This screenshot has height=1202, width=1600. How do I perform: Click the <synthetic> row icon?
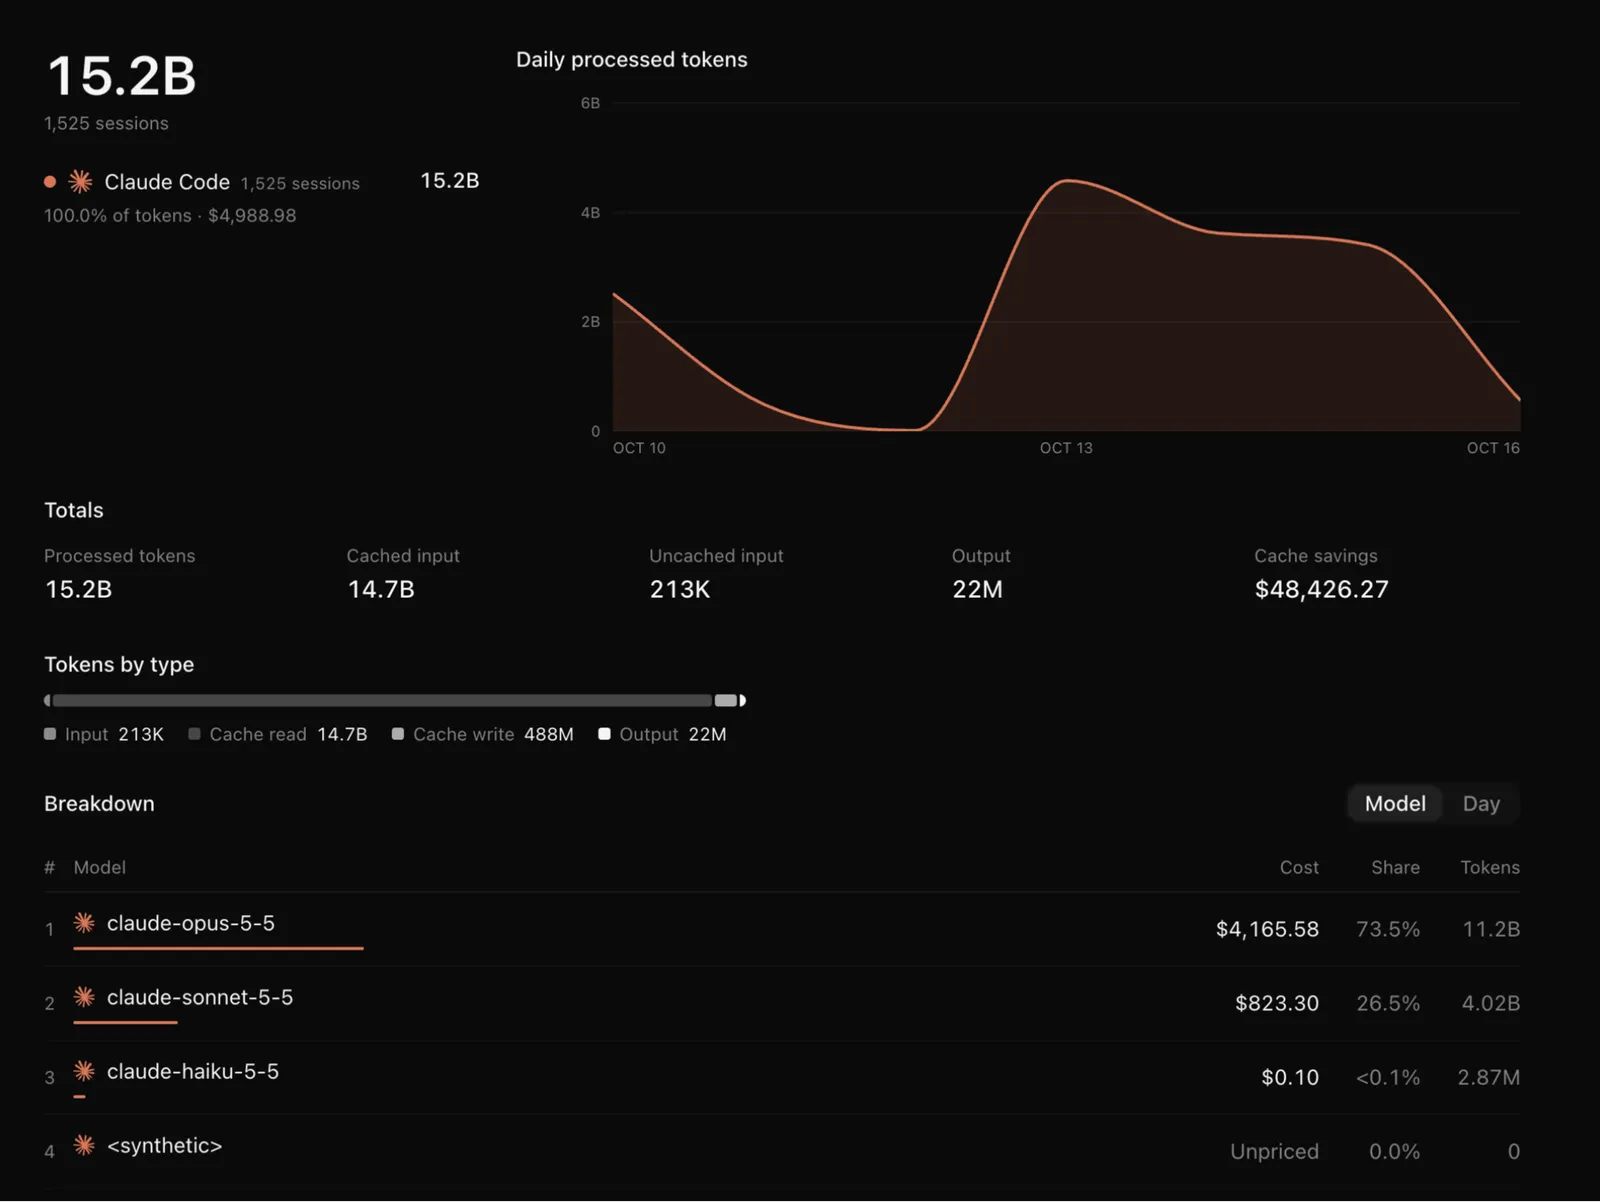[x=84, y=1144]
